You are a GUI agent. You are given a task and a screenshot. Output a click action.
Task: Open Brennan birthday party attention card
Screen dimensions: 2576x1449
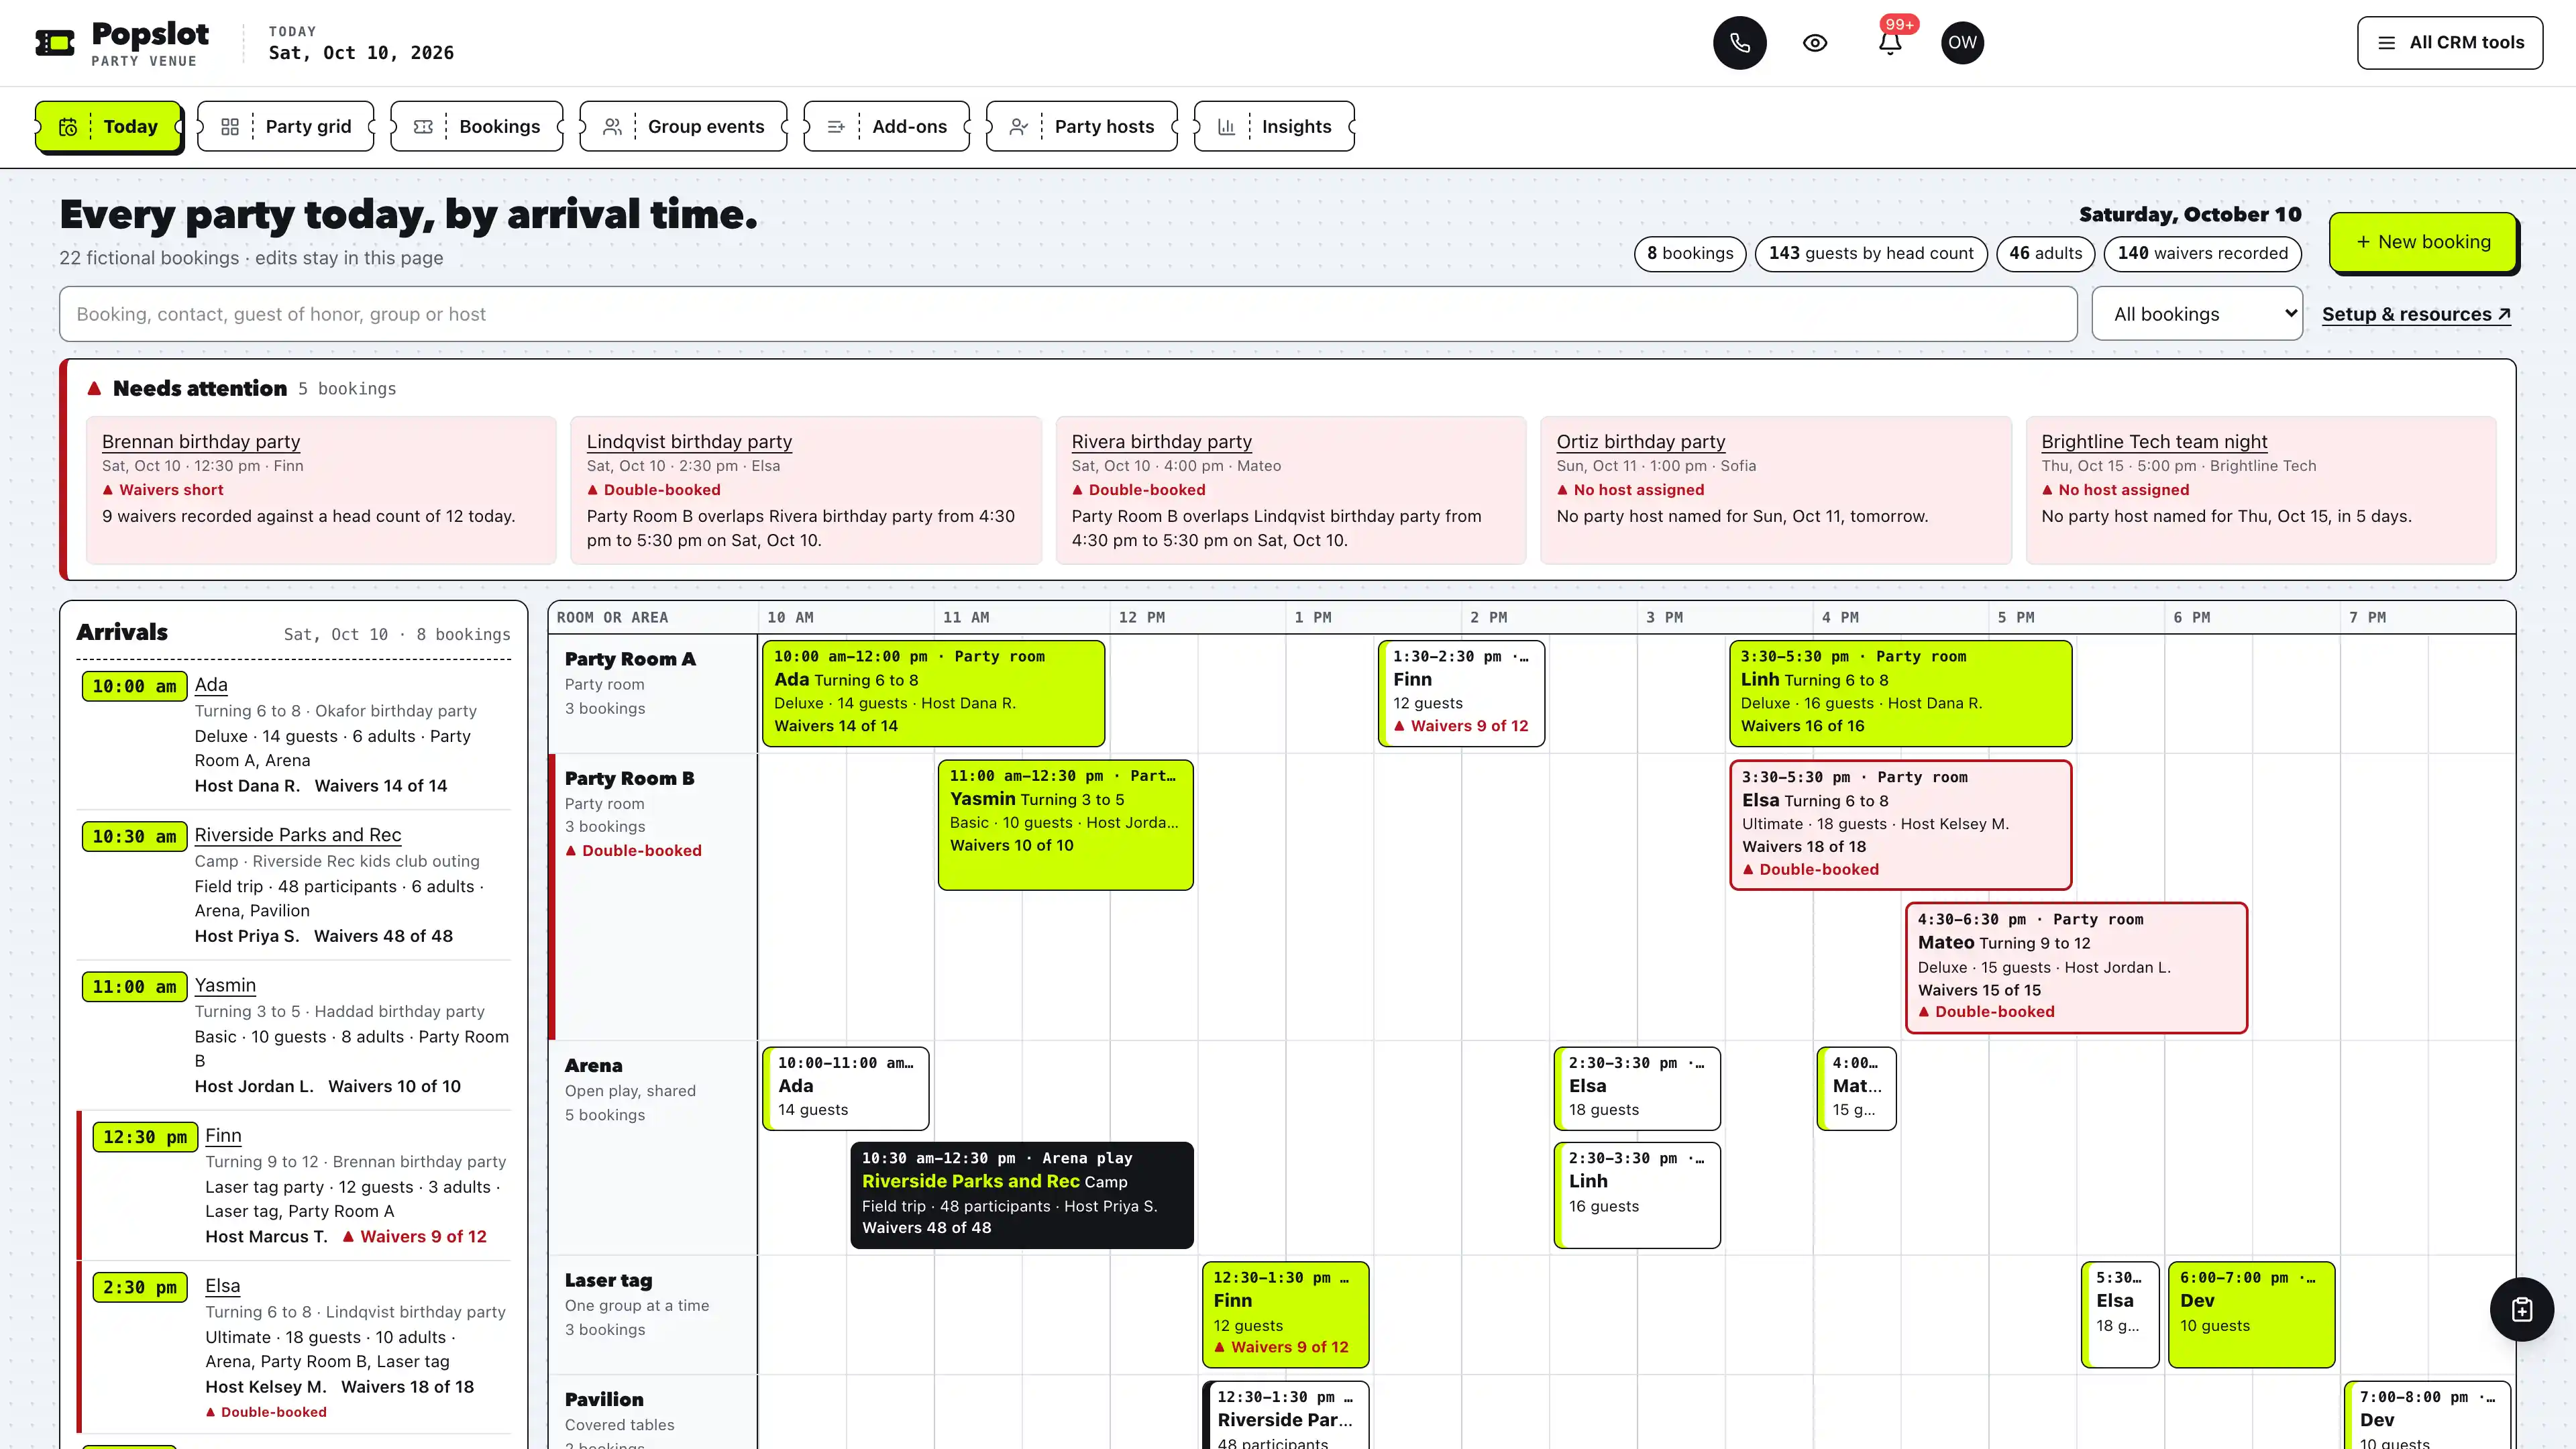(321, 490)
